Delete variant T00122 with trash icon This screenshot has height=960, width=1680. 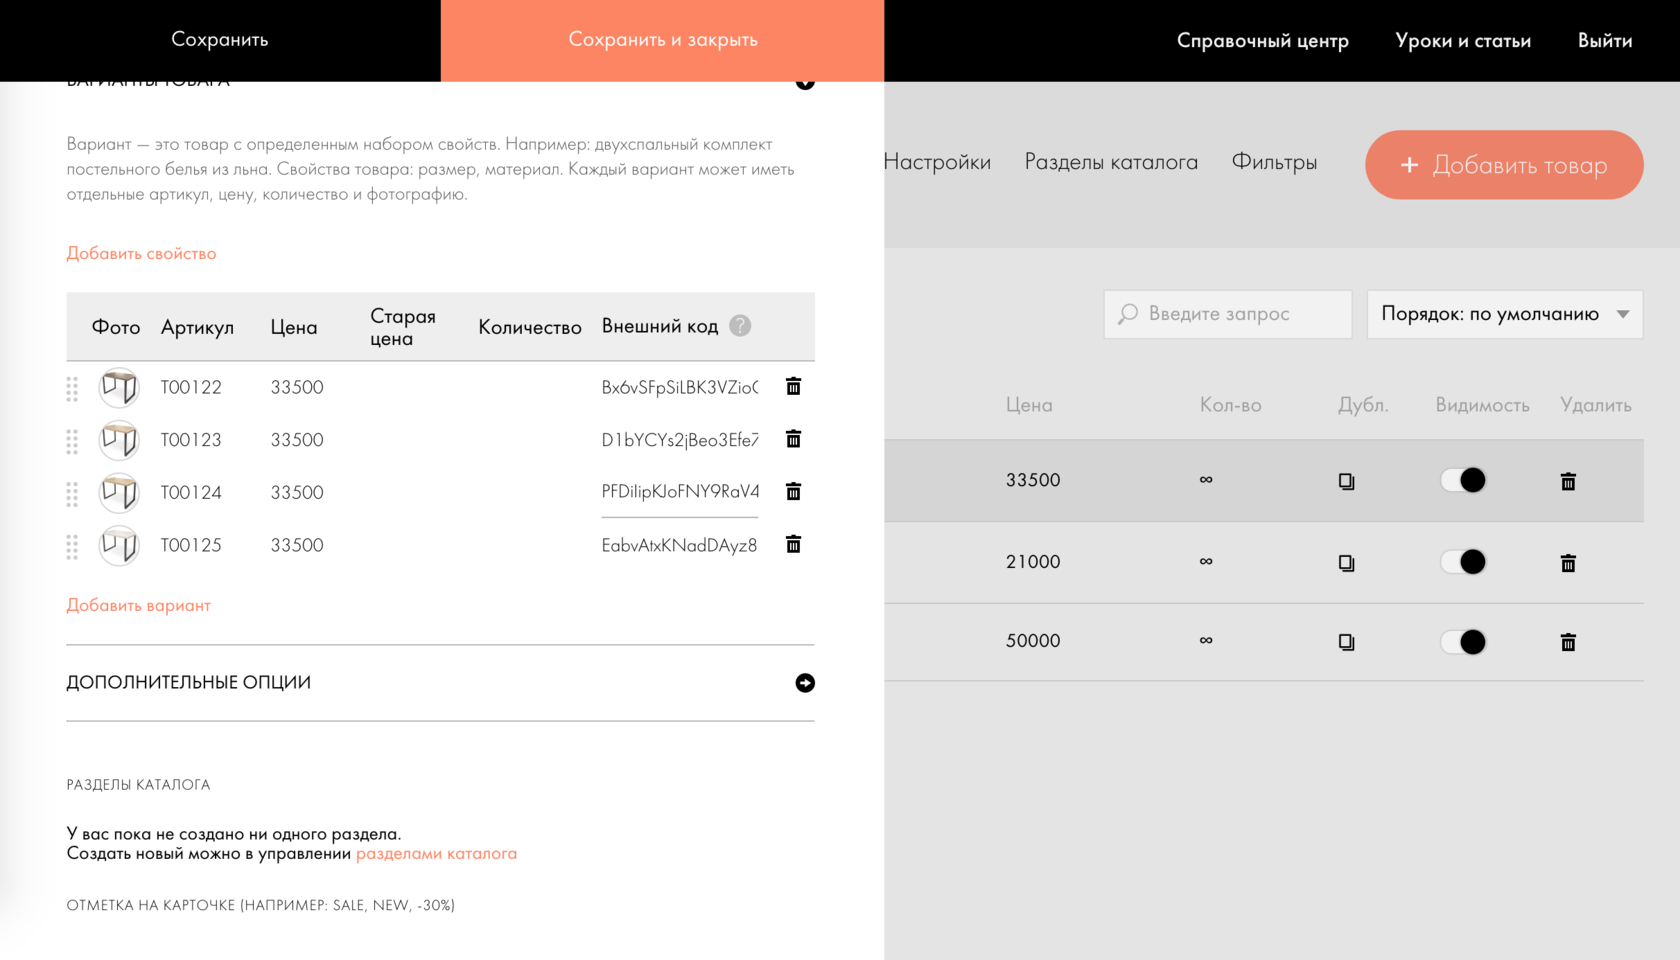click(793, 386)
